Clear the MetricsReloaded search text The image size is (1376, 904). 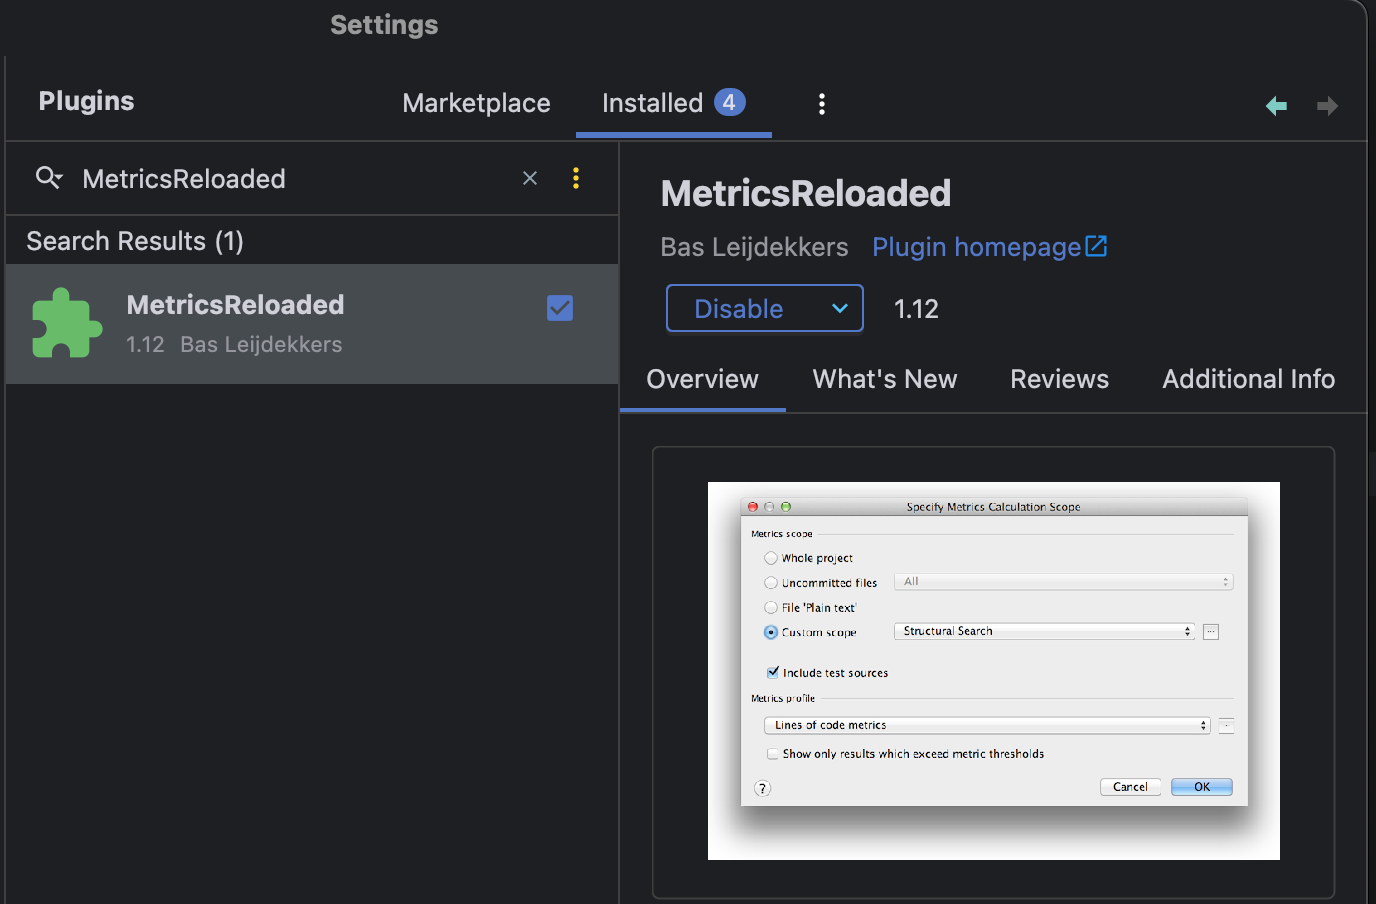click(x=530, y=178)
